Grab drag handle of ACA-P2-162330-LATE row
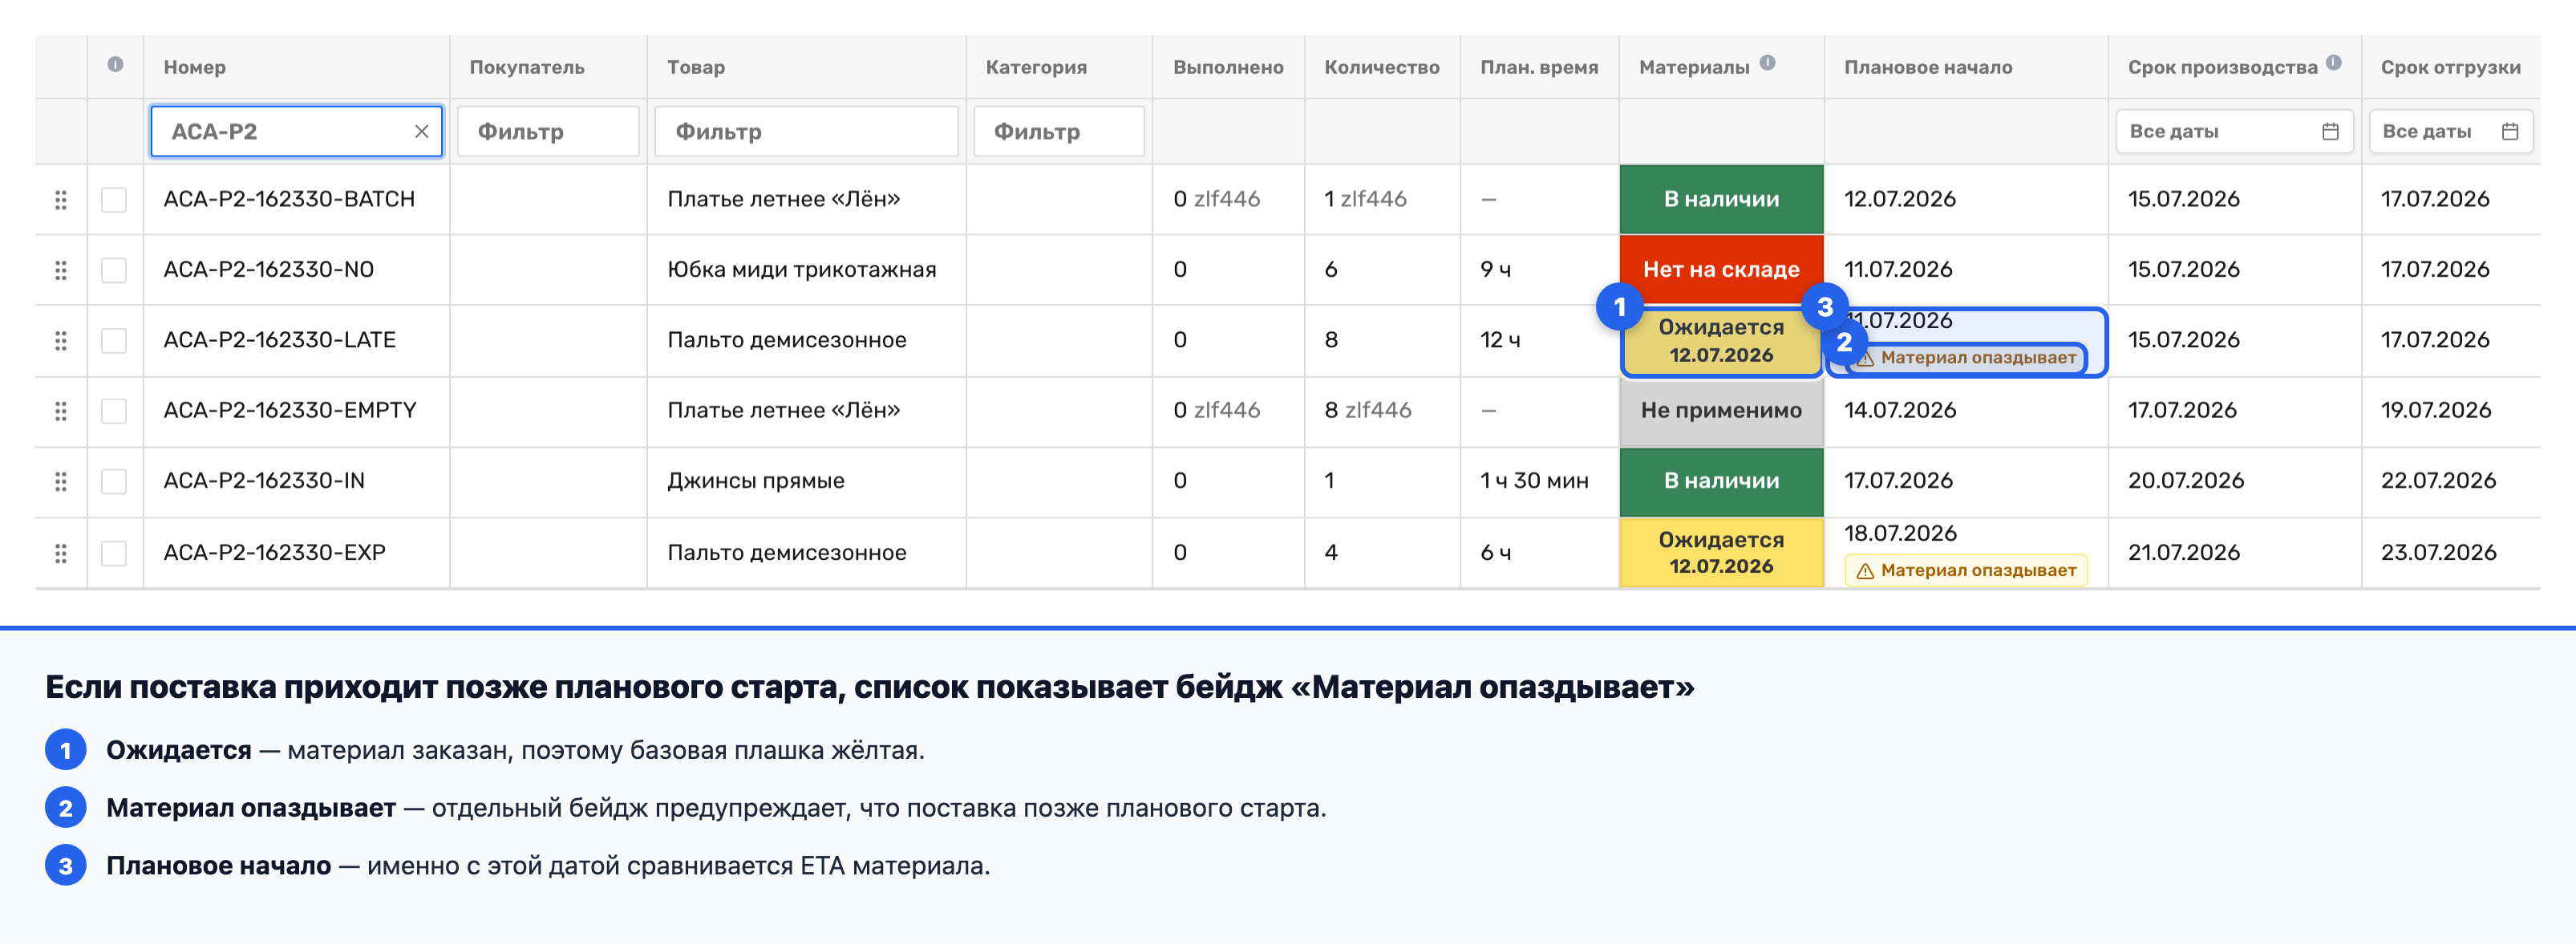This screenshot has width=2576, height=945. pyautogui.click(x=61, y=341)
